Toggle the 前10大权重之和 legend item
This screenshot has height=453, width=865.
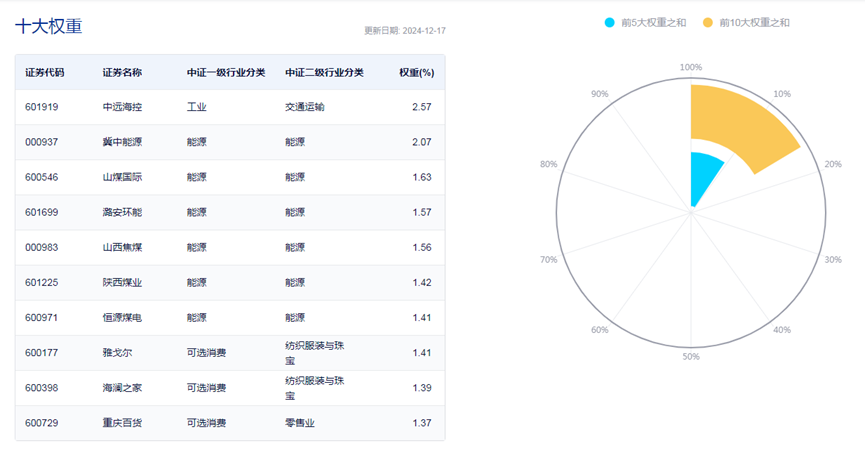click(x=746, y=23)
